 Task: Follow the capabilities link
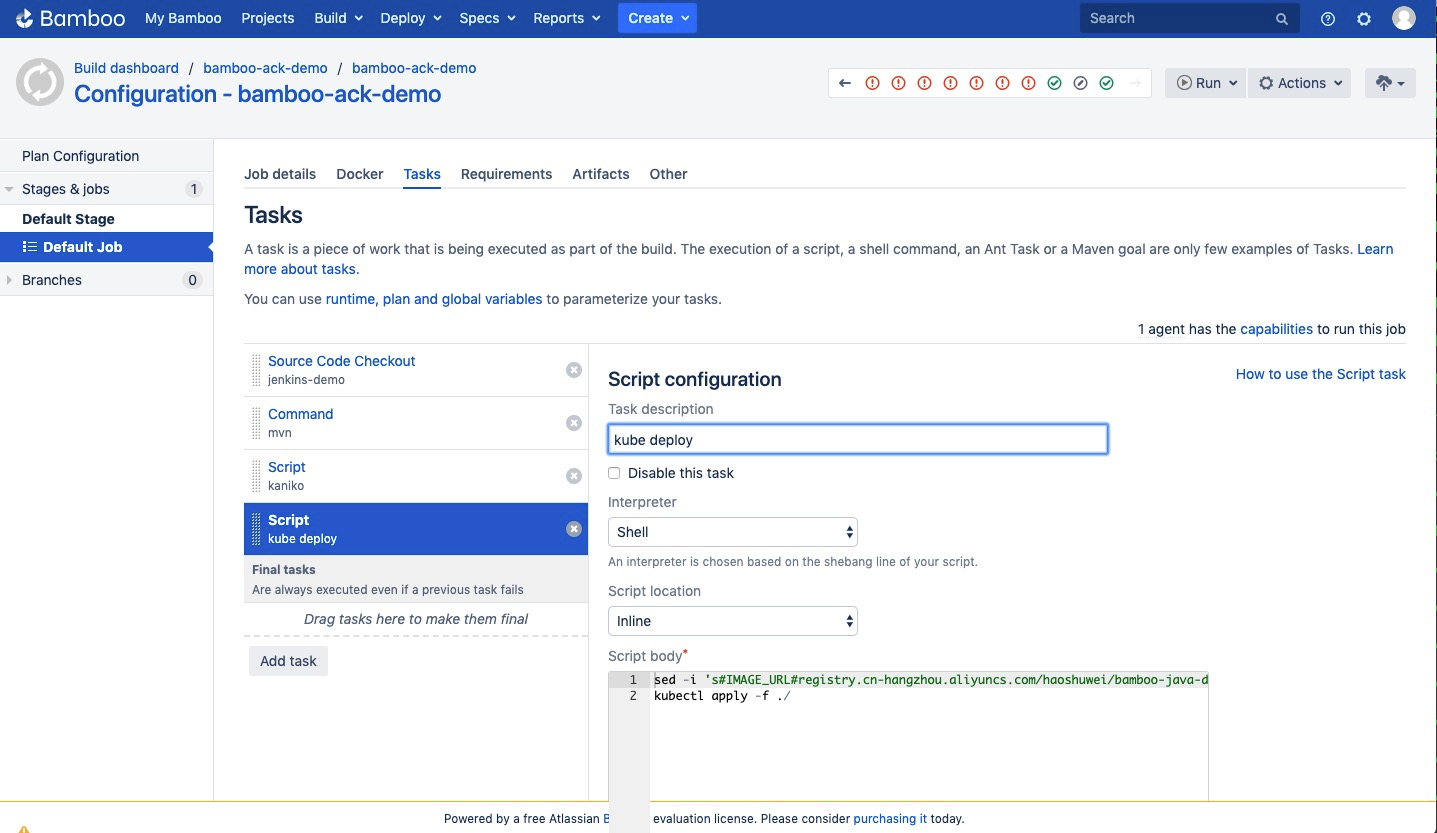pyautogui.click(x=1276, y=329)
